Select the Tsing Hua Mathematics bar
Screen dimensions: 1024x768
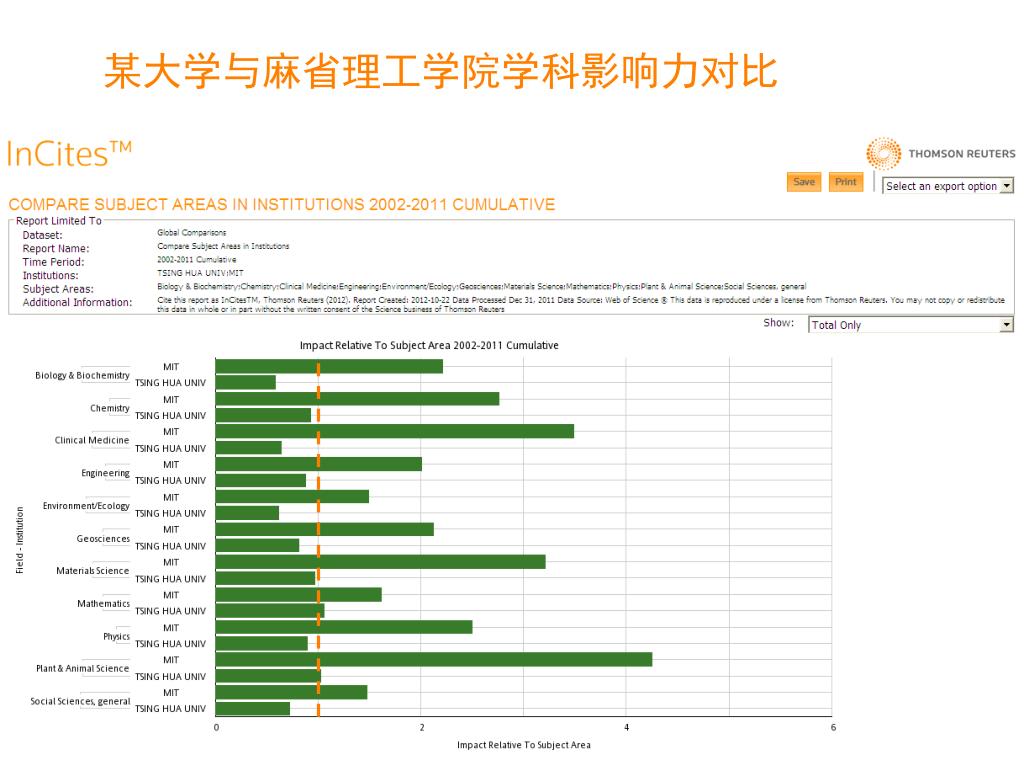coord(270,611)
